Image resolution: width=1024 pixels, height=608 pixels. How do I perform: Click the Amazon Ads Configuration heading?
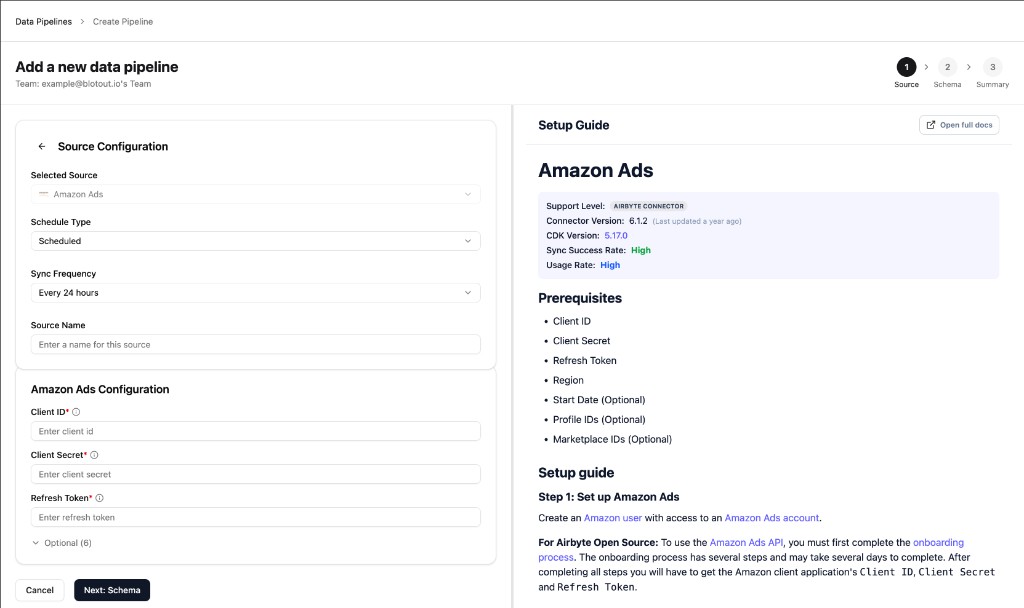[x=100, y=389]
